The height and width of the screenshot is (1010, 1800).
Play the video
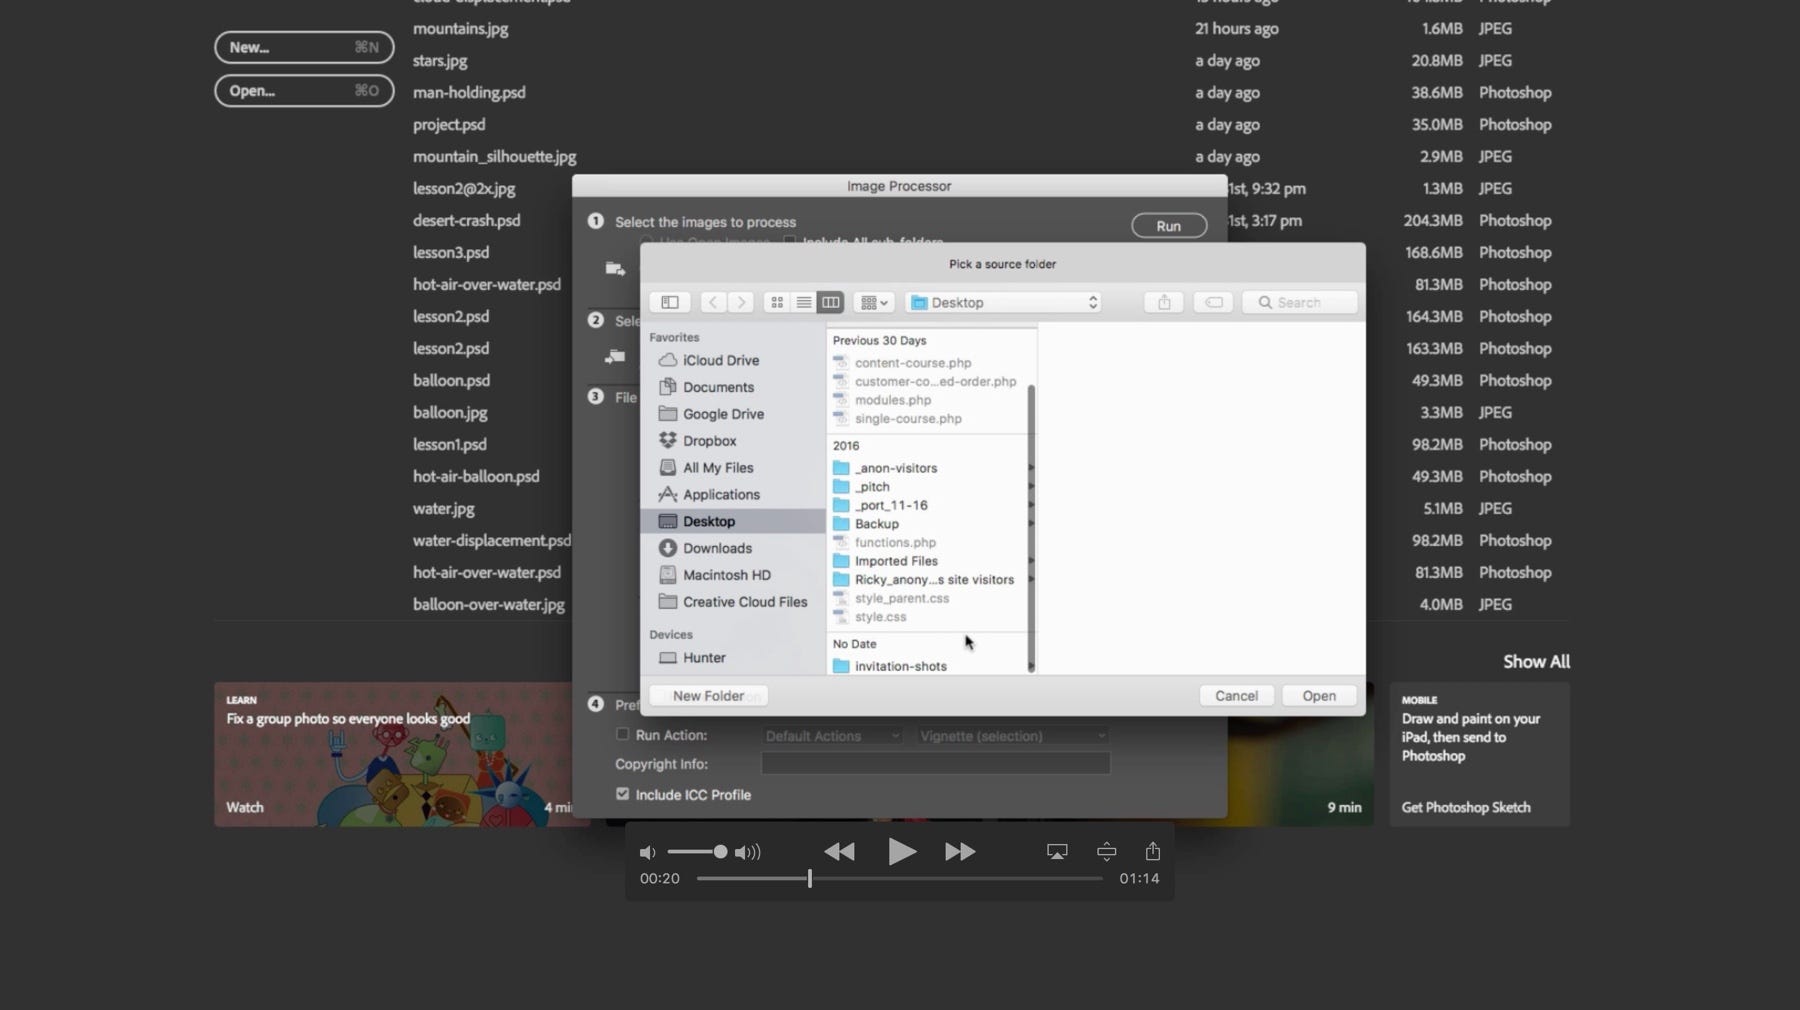[x=901, y=852]
